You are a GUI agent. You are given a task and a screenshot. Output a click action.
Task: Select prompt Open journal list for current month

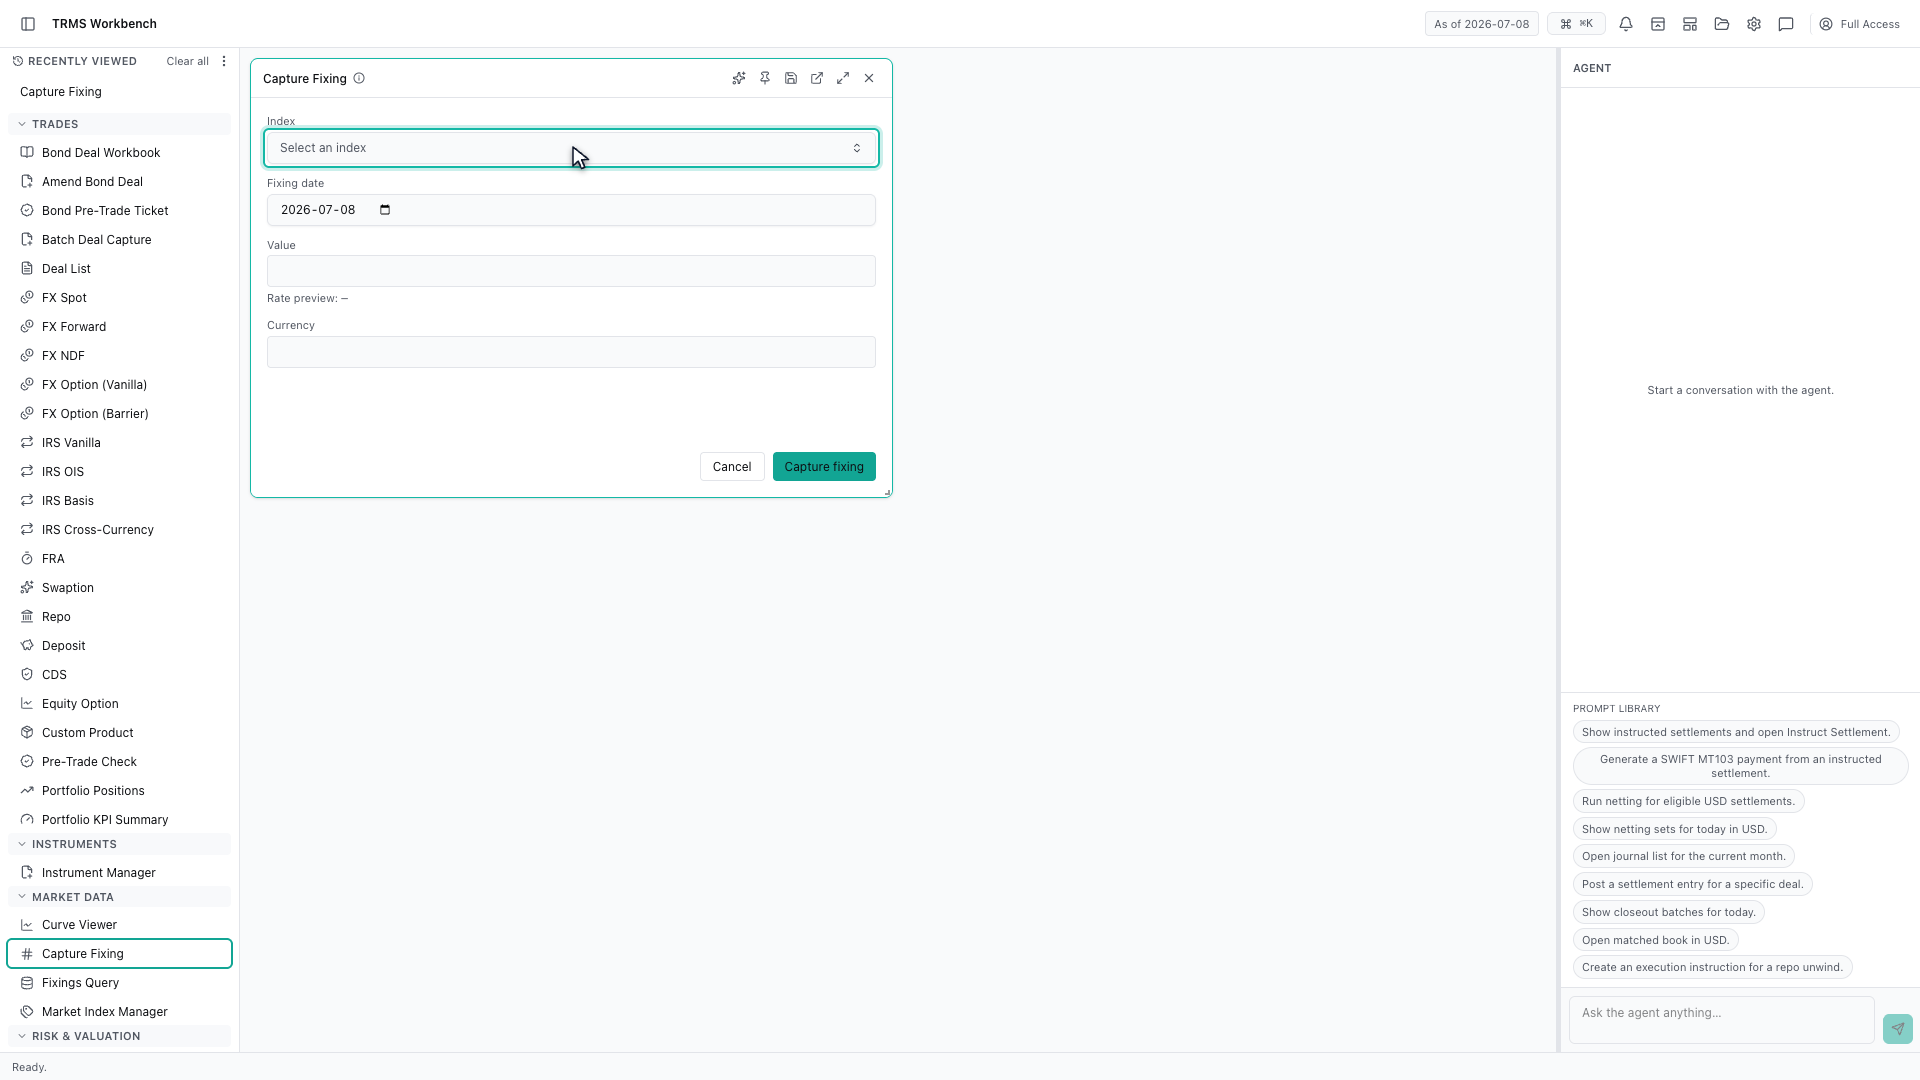click(1683, 856)
